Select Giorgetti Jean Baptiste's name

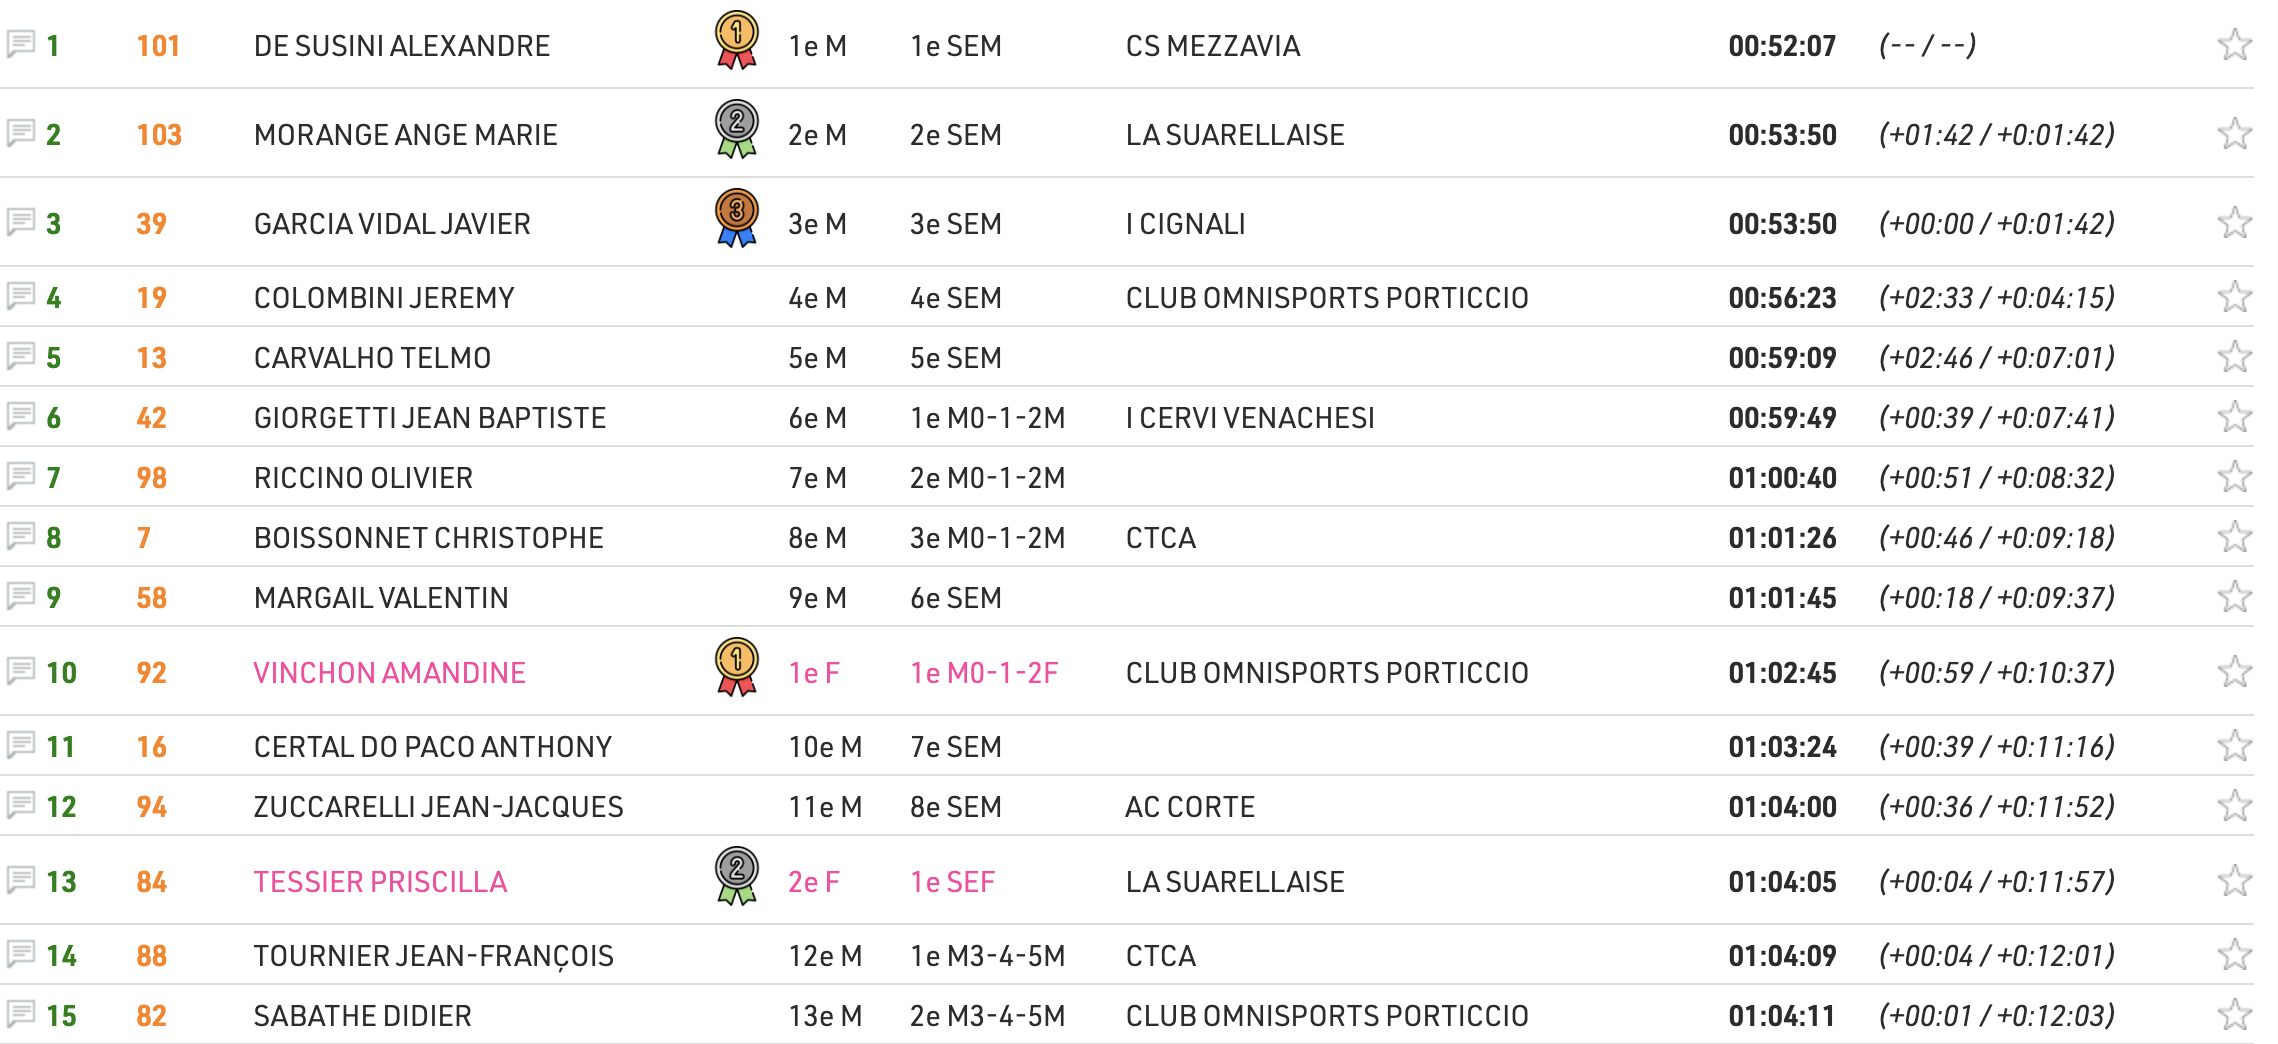430,418
